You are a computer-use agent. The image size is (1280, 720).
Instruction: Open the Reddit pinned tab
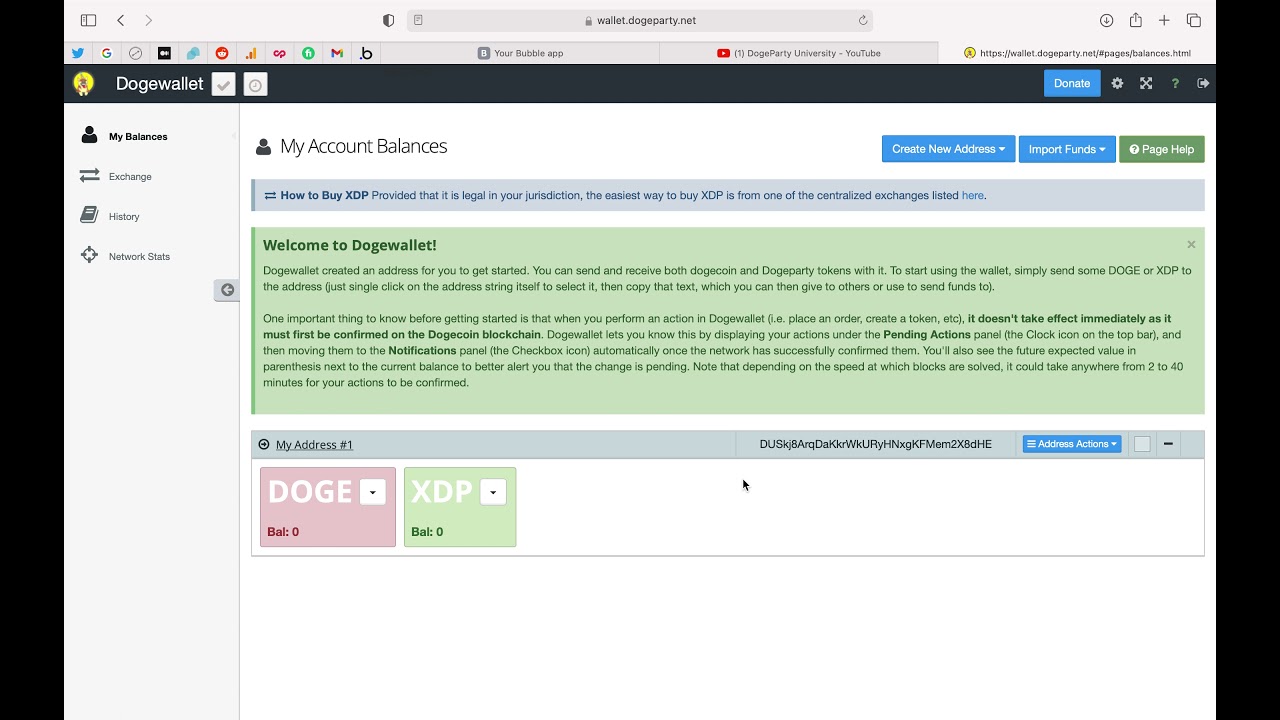click(x=222, y=53)
